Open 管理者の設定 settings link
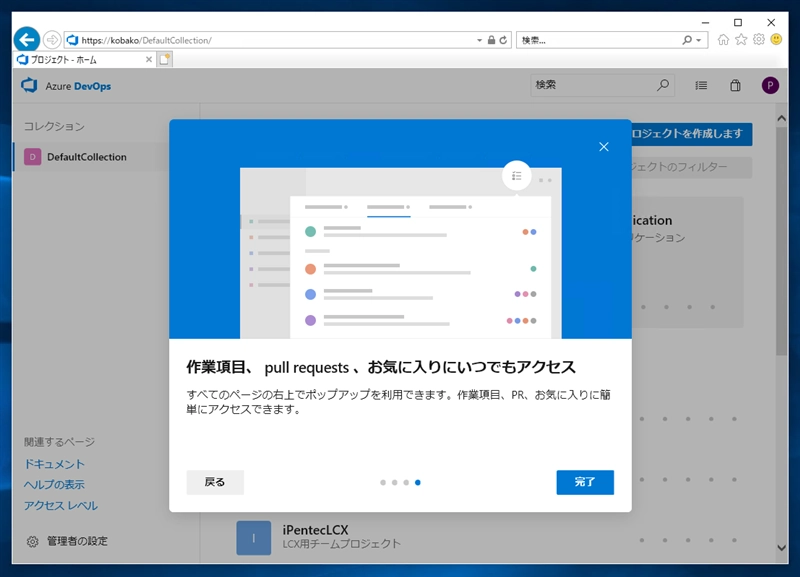 click(78, 541)
